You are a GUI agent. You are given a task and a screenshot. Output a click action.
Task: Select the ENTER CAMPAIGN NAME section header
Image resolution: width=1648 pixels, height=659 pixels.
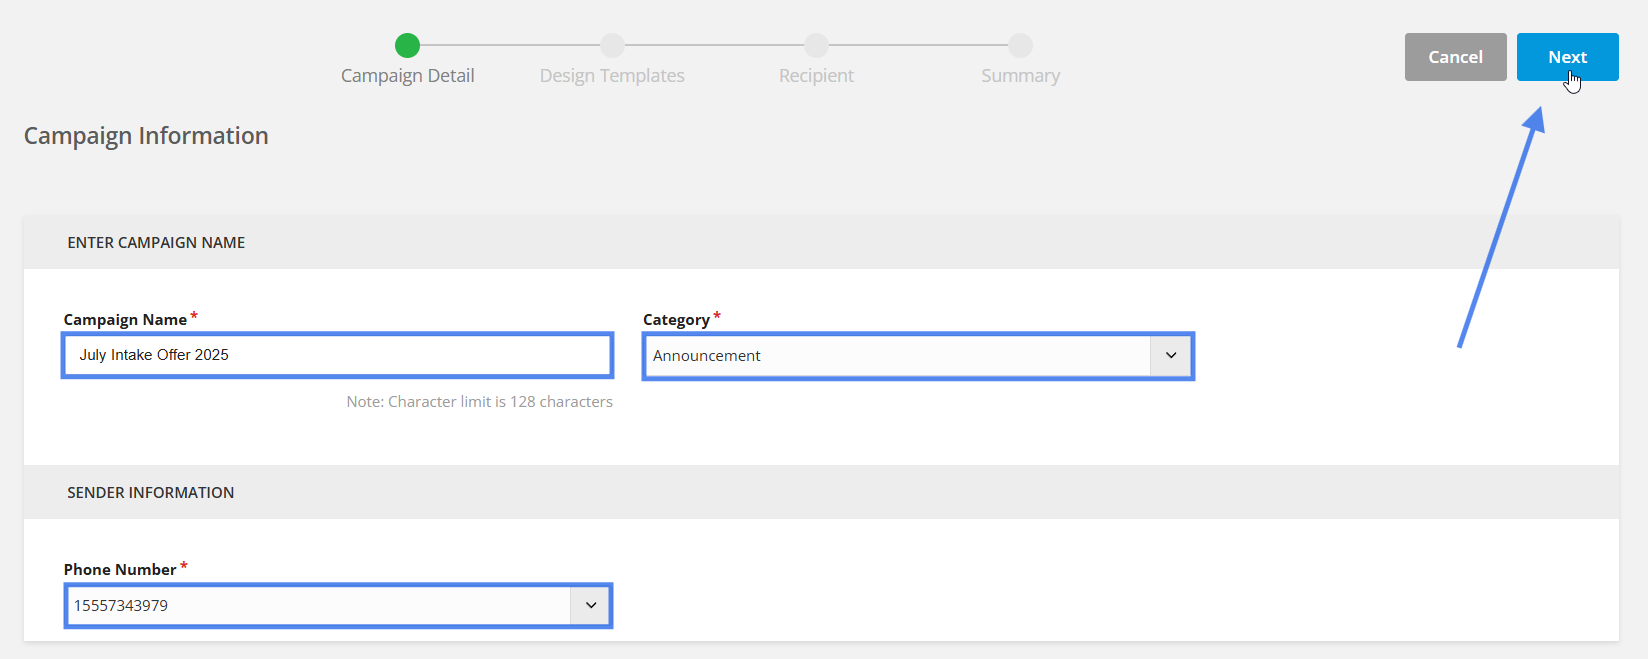[156, 243]
